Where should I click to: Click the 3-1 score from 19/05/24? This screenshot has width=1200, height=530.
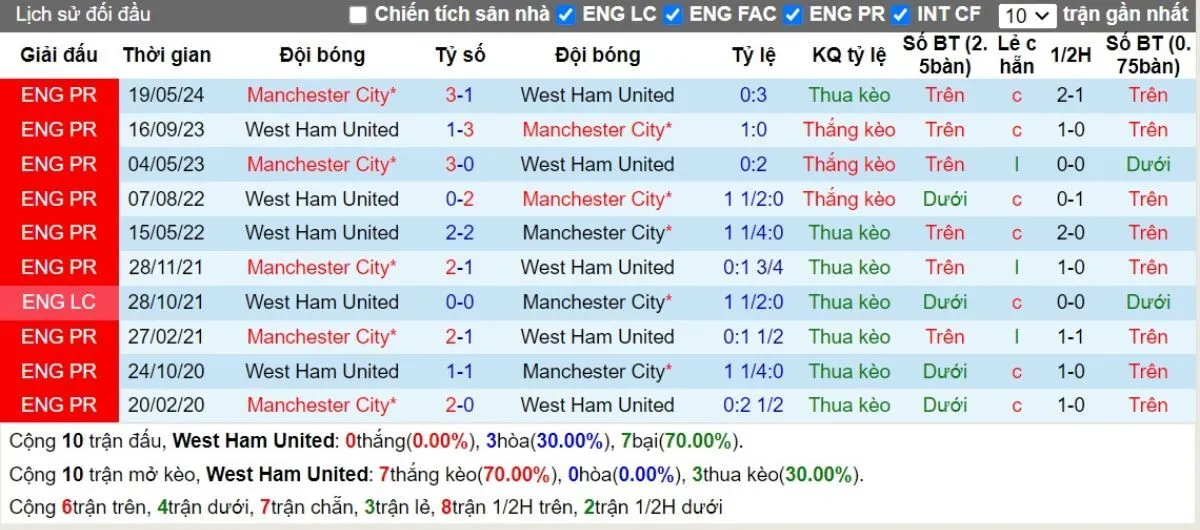[460, 95]
